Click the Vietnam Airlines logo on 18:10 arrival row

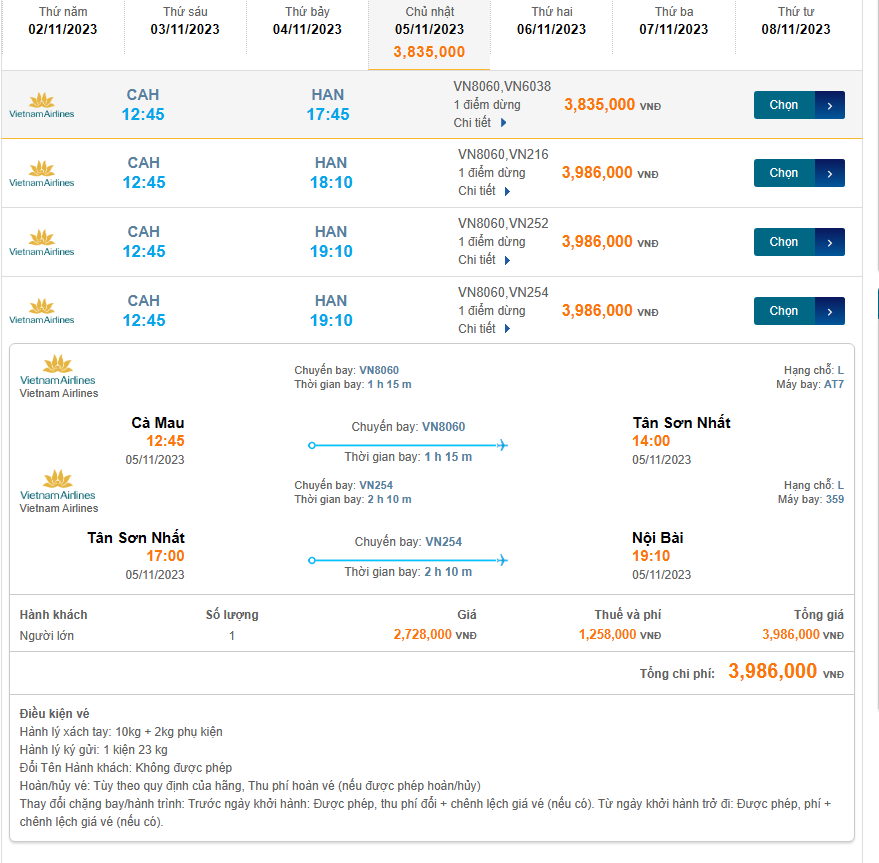41,173
